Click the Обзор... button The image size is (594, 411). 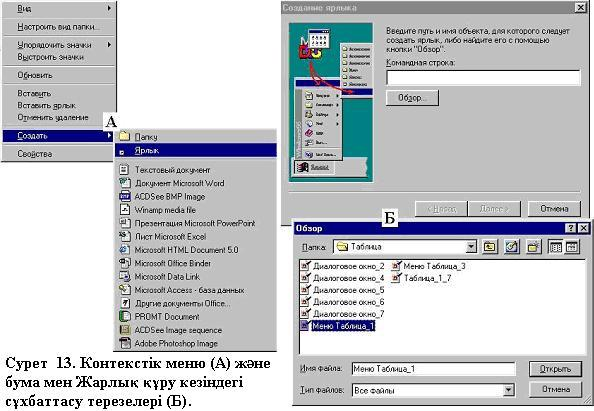[412, 98]
